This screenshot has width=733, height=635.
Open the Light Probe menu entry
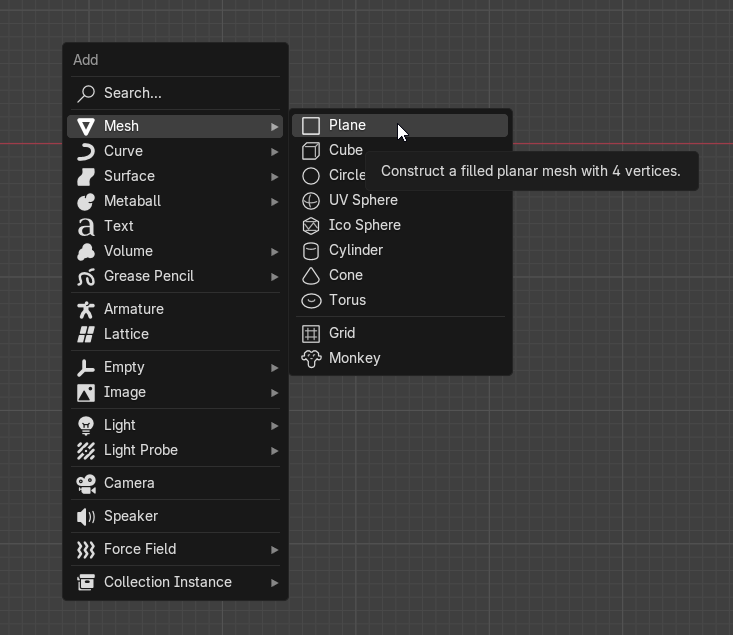[x=141, y=450]
